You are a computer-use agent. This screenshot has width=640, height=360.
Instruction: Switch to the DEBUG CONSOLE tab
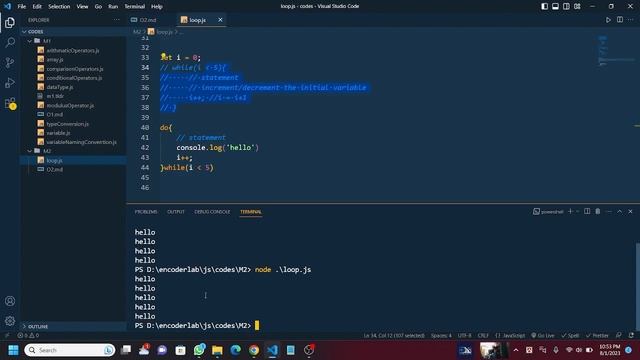[x=212, y=212]
